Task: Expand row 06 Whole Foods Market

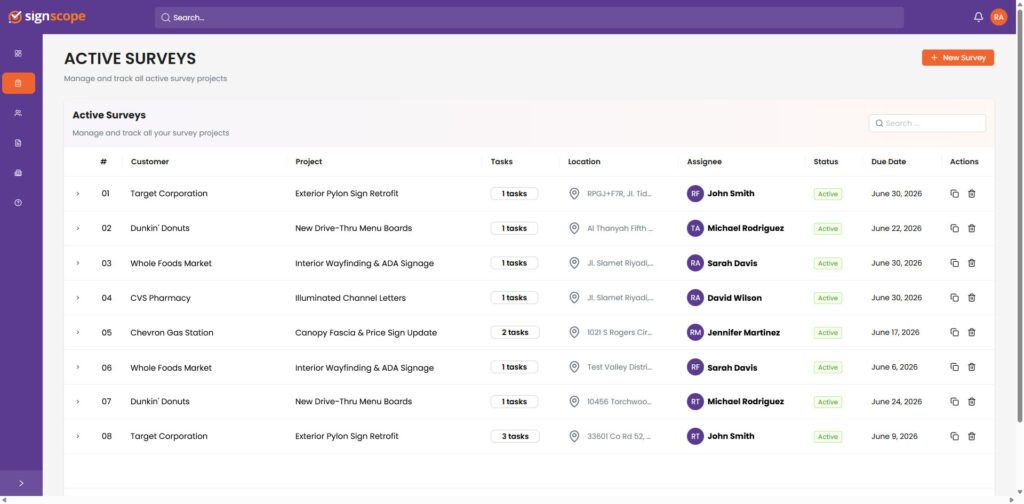Action: coord(78,367)
